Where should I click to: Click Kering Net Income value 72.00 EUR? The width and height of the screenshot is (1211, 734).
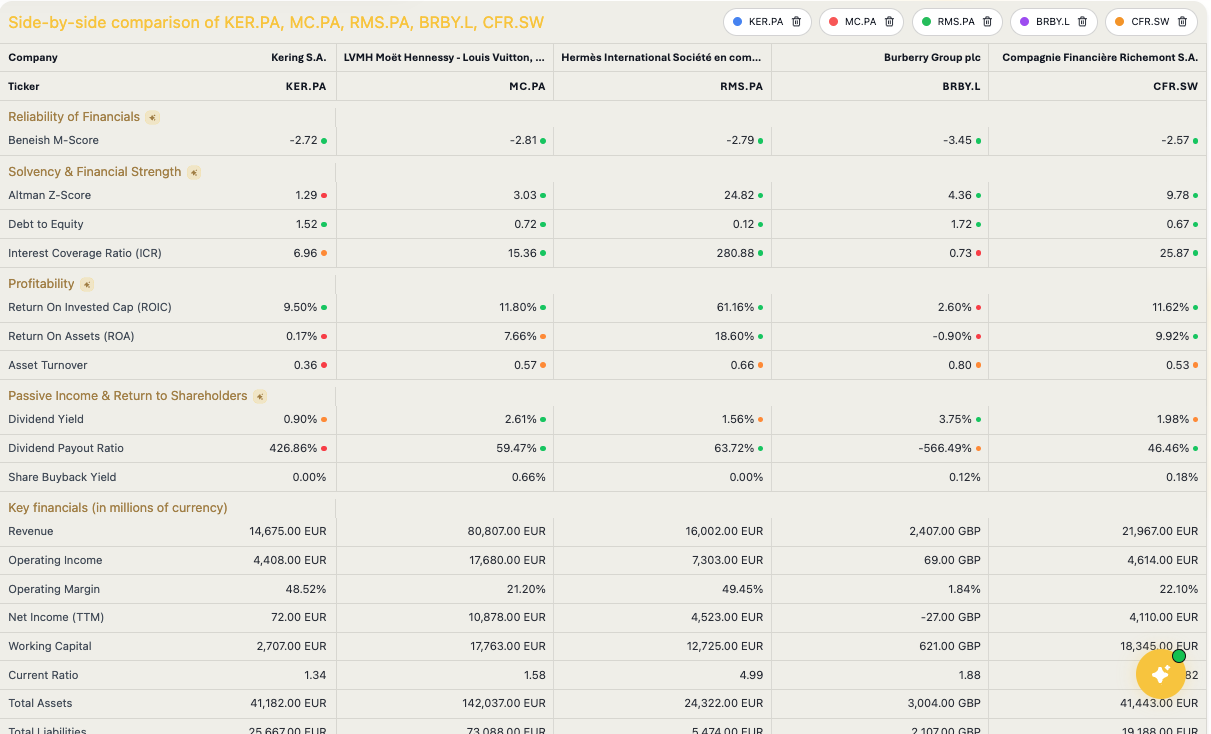[298, 617]
